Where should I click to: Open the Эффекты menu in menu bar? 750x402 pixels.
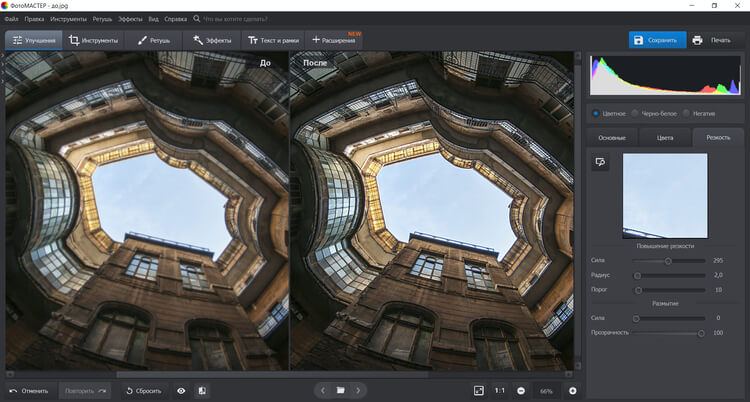pos(130,18)
